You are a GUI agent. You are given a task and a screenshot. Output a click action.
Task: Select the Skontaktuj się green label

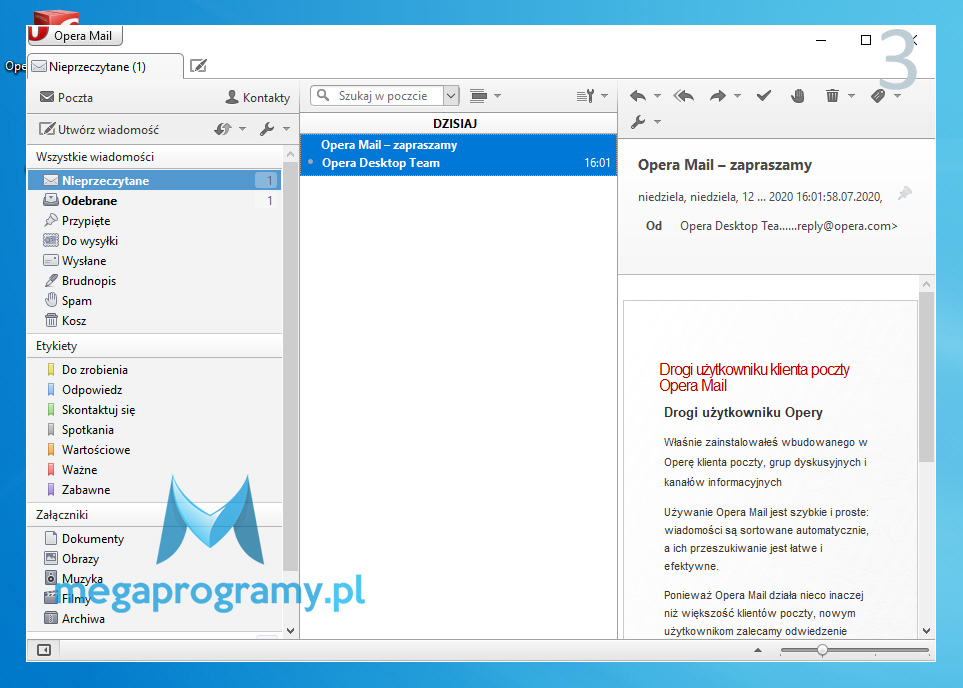[x=155, y=410]
